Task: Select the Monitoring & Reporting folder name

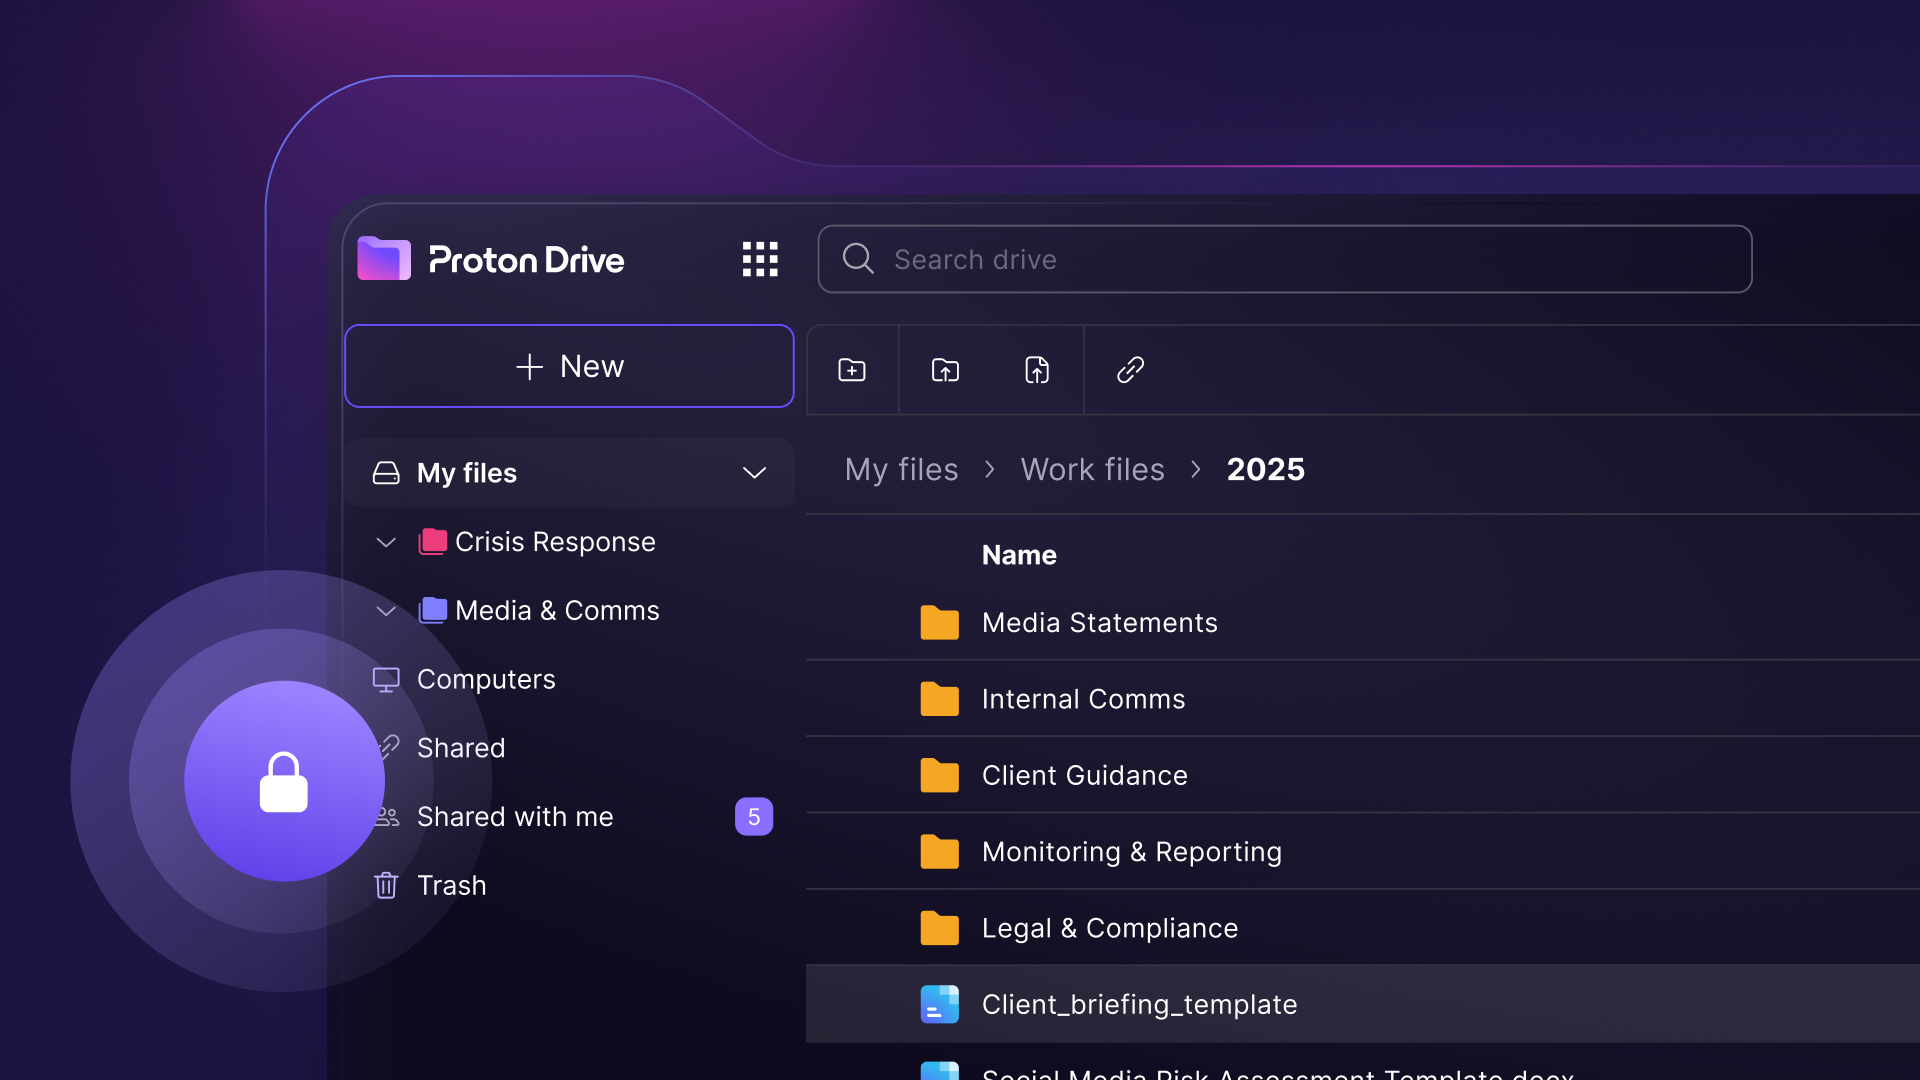Action: 1132,852
